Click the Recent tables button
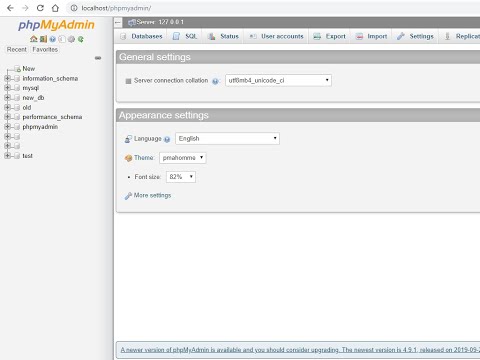 pyautogui.click(x=17, y=50)
